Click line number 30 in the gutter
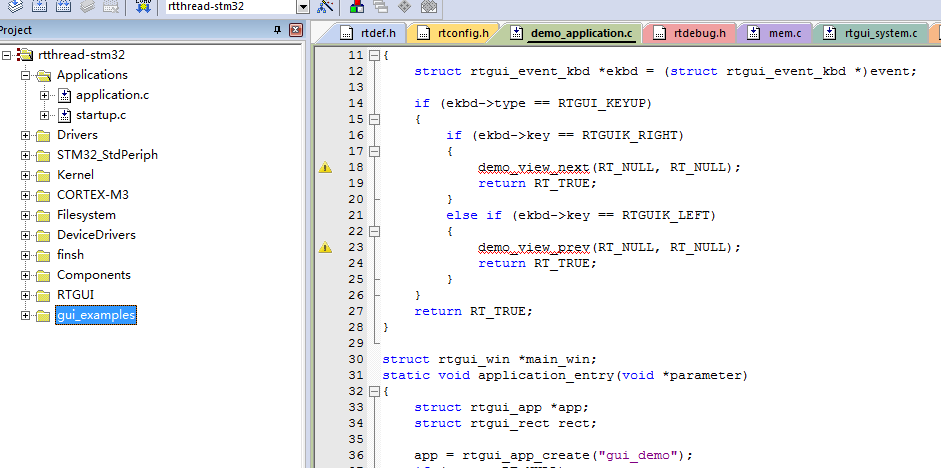 [x=356, y=359]
